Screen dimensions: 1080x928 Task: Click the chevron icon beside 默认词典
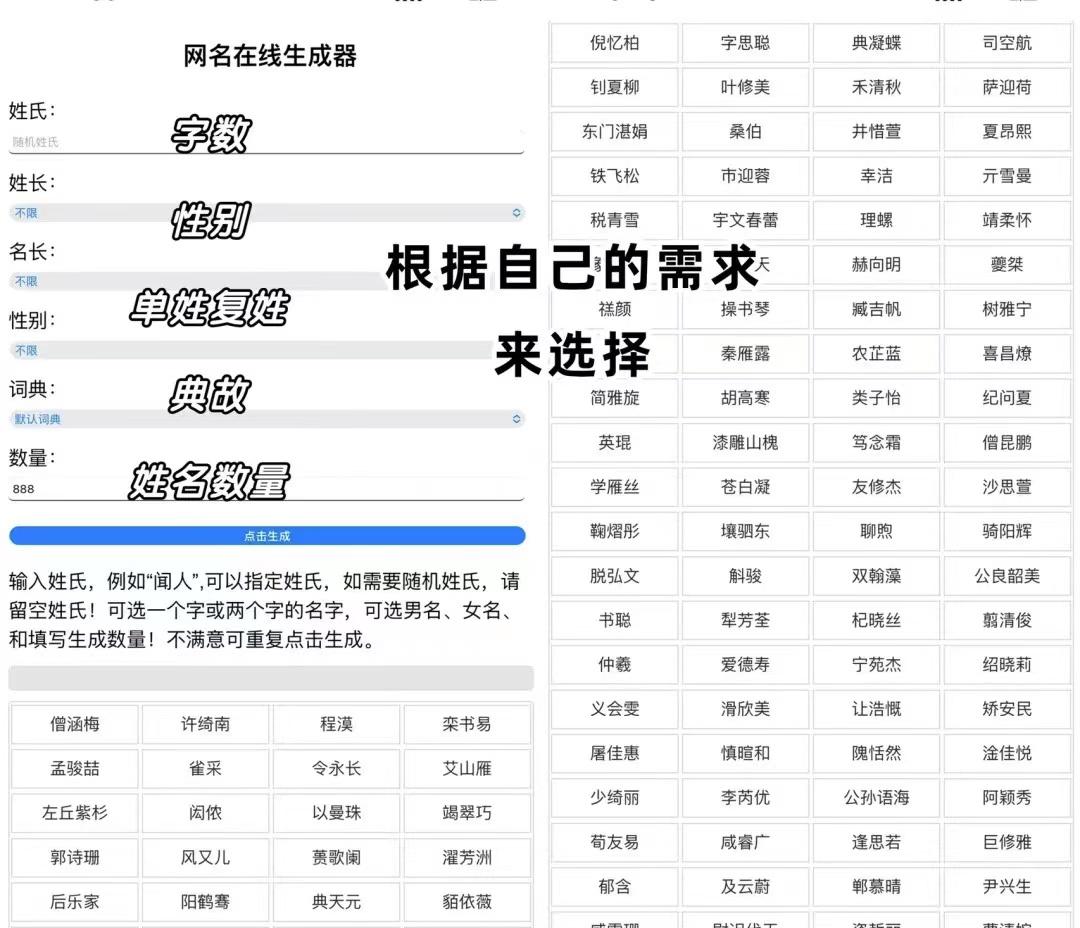(516, 419)
